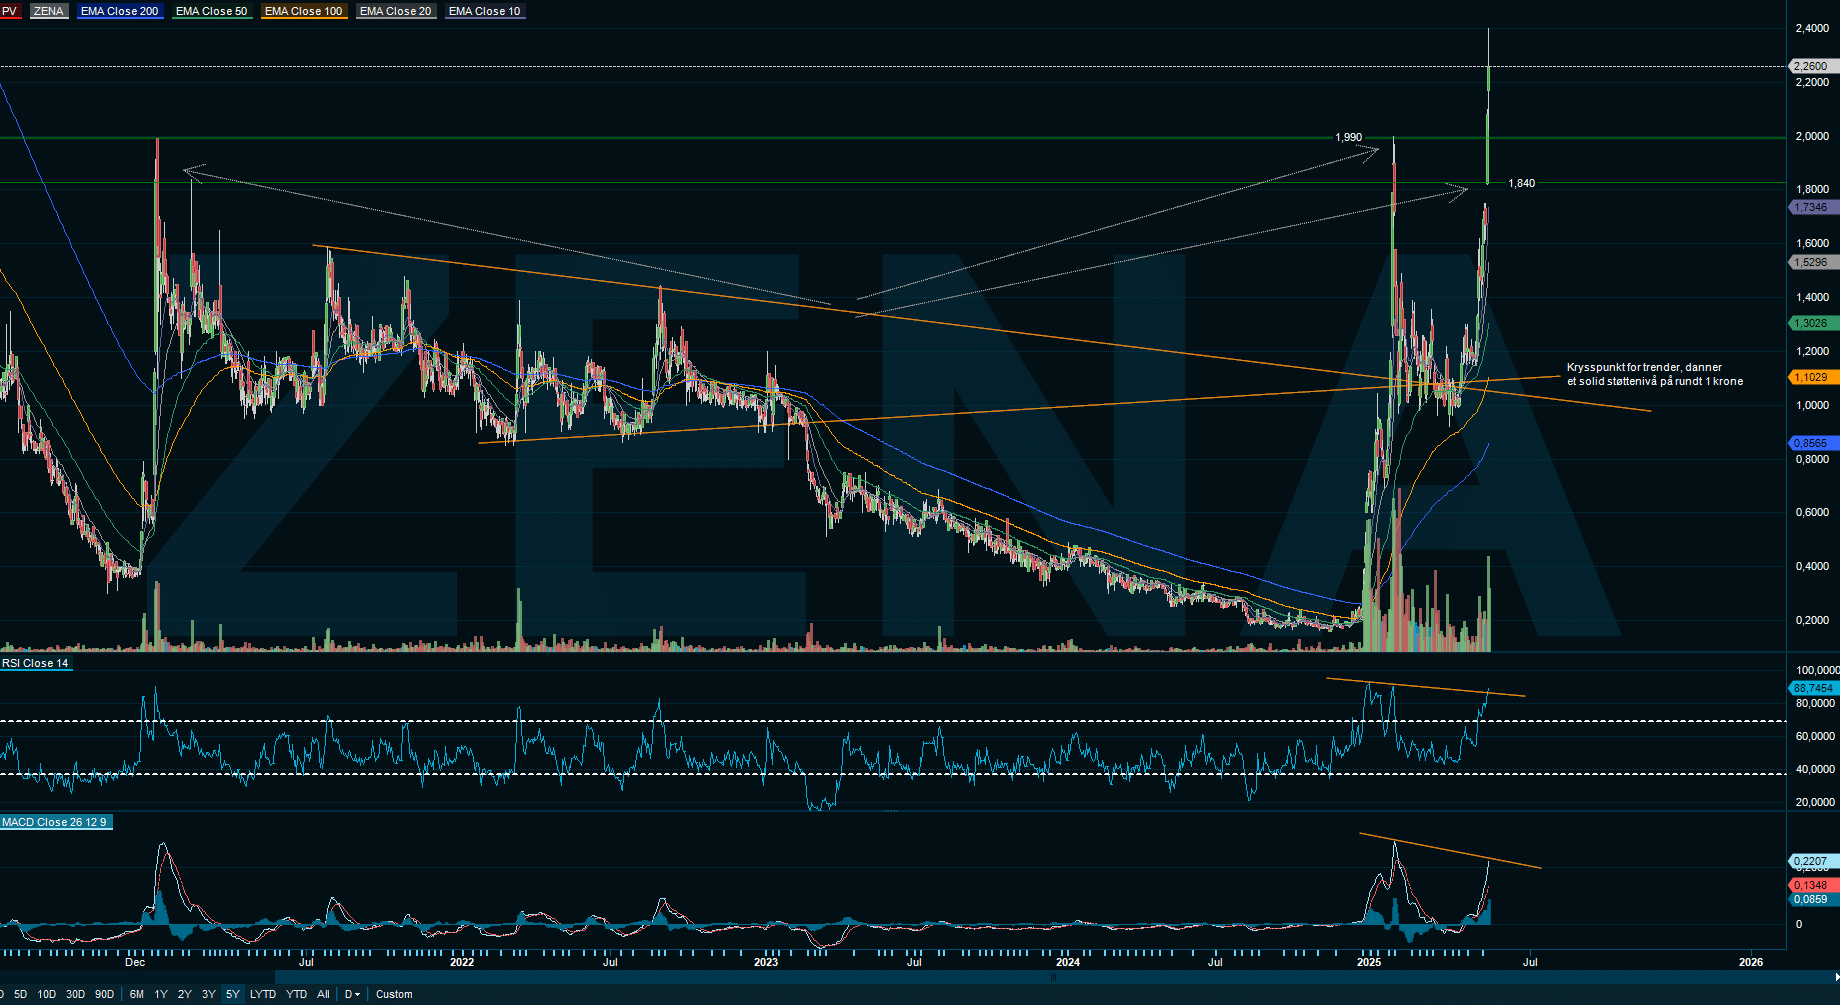Select the 'Krysspunkt for trender' text annotation
Screen dimensions: 1840x1005
(1655, 374)
